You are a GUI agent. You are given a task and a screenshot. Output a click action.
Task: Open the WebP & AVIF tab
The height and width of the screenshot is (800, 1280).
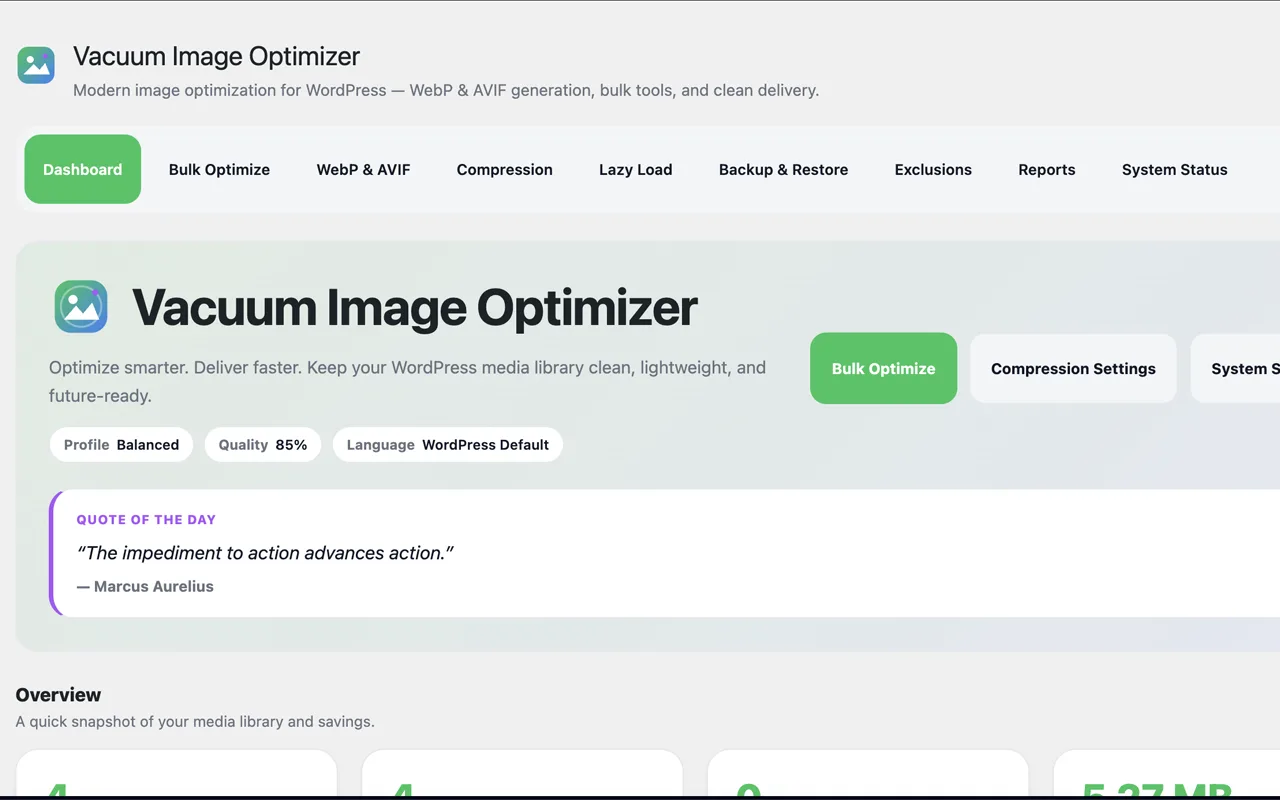tap(364, 169)
